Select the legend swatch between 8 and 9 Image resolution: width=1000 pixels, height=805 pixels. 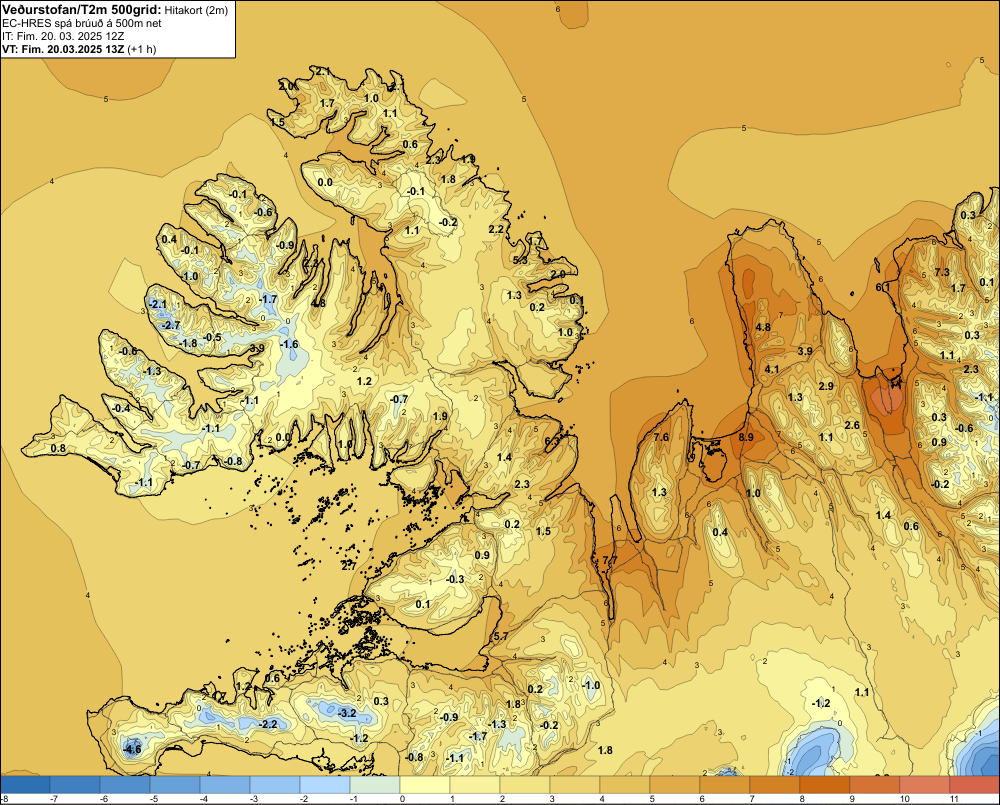coord(825,784)
